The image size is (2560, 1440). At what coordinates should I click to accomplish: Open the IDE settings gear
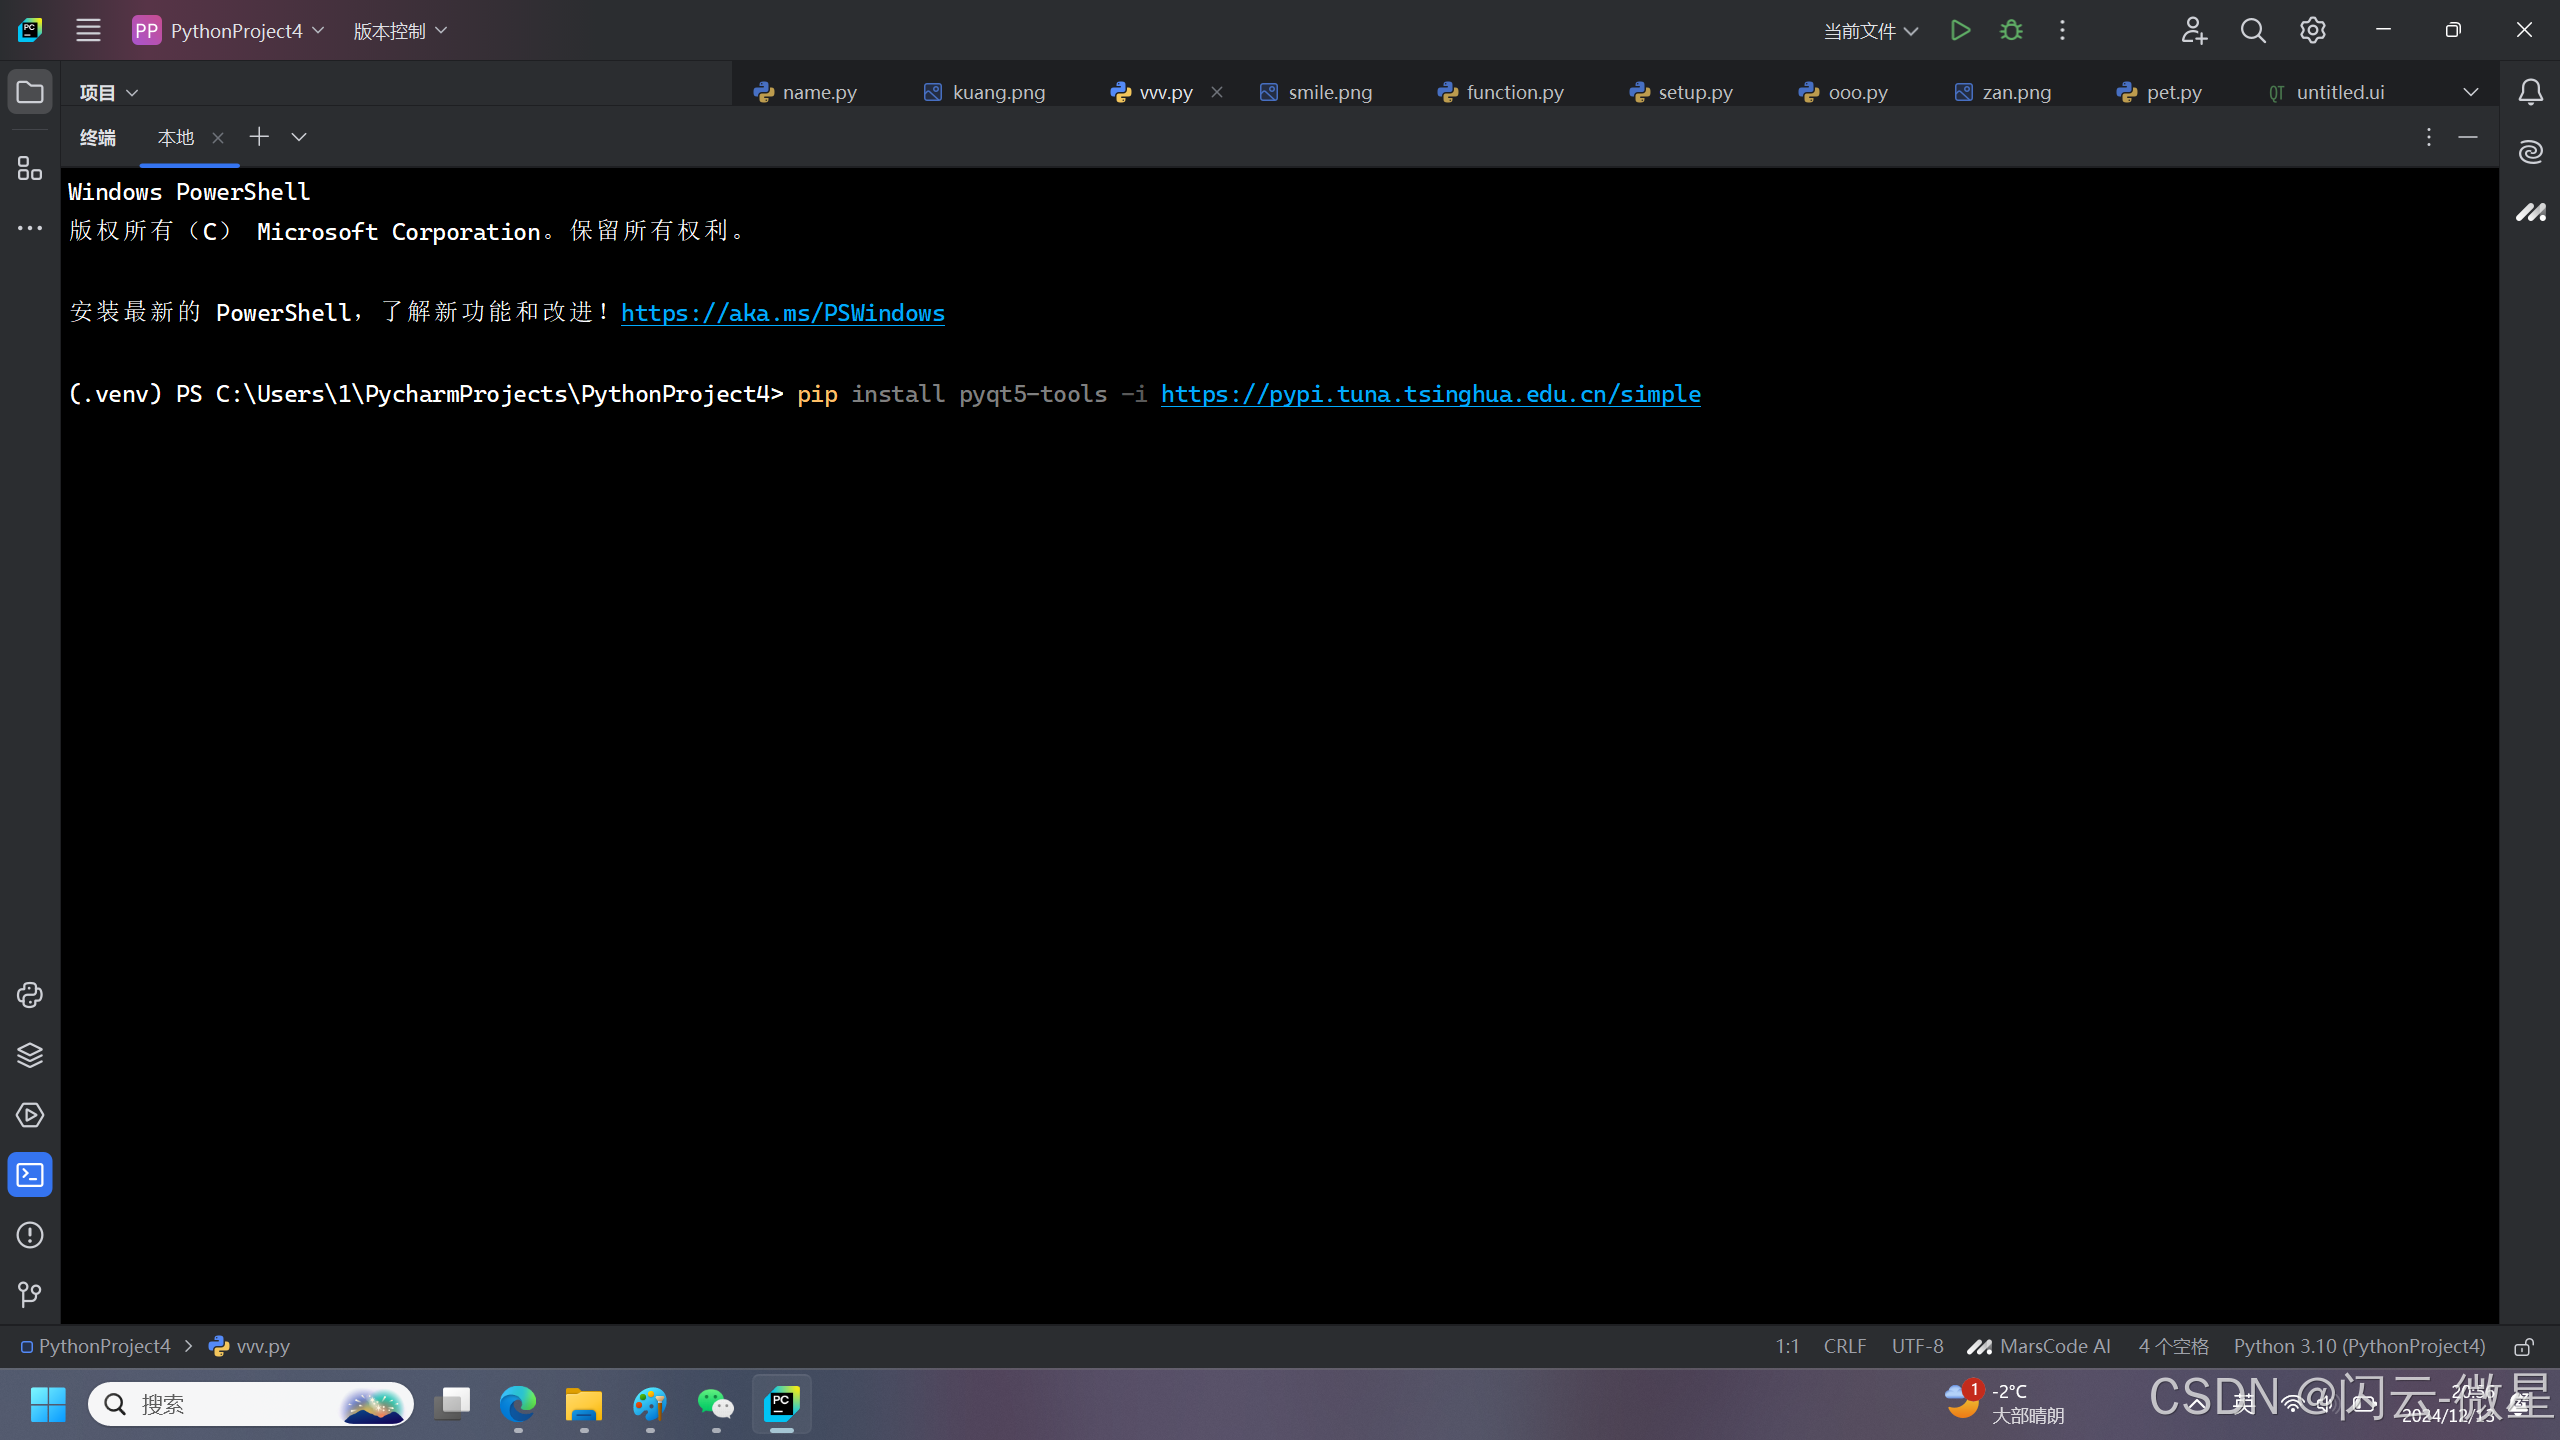(2312, 30)
